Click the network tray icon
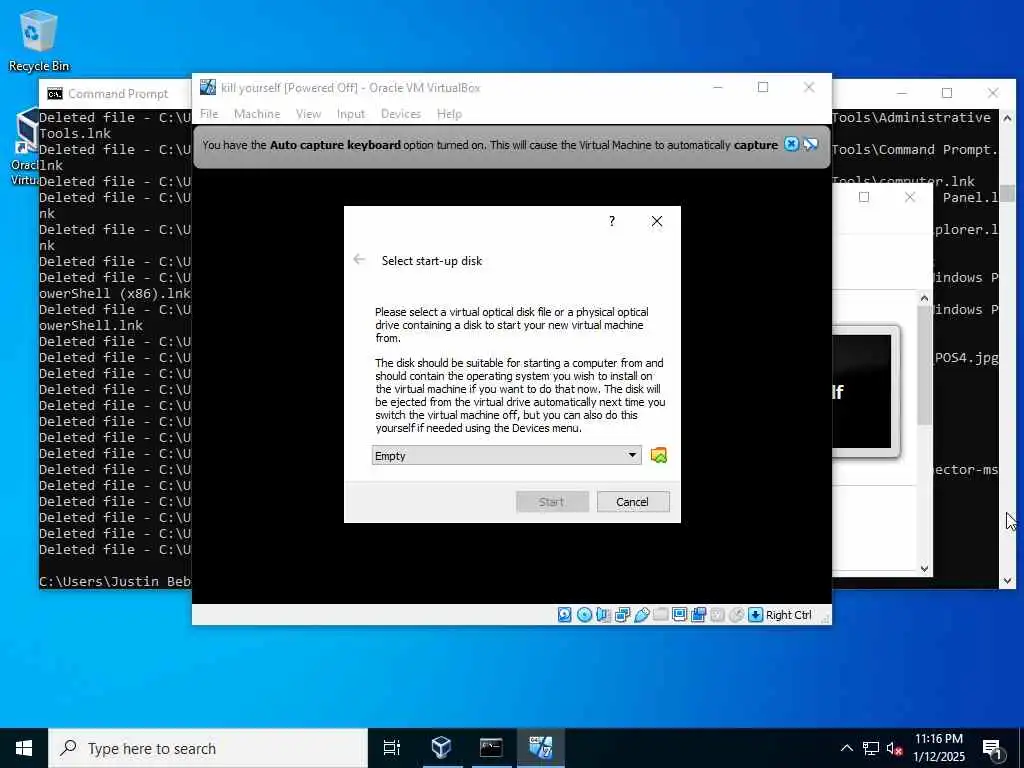1024x768 pixels. coord(871,748)
